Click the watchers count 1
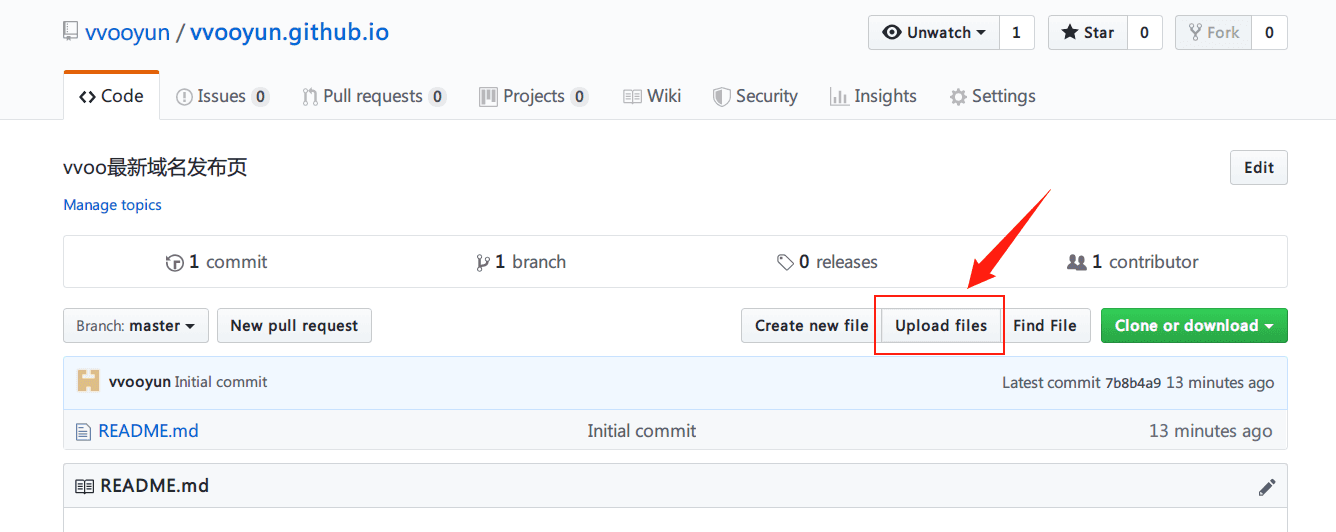The image size is (1336, 532). coord(1016,33)
